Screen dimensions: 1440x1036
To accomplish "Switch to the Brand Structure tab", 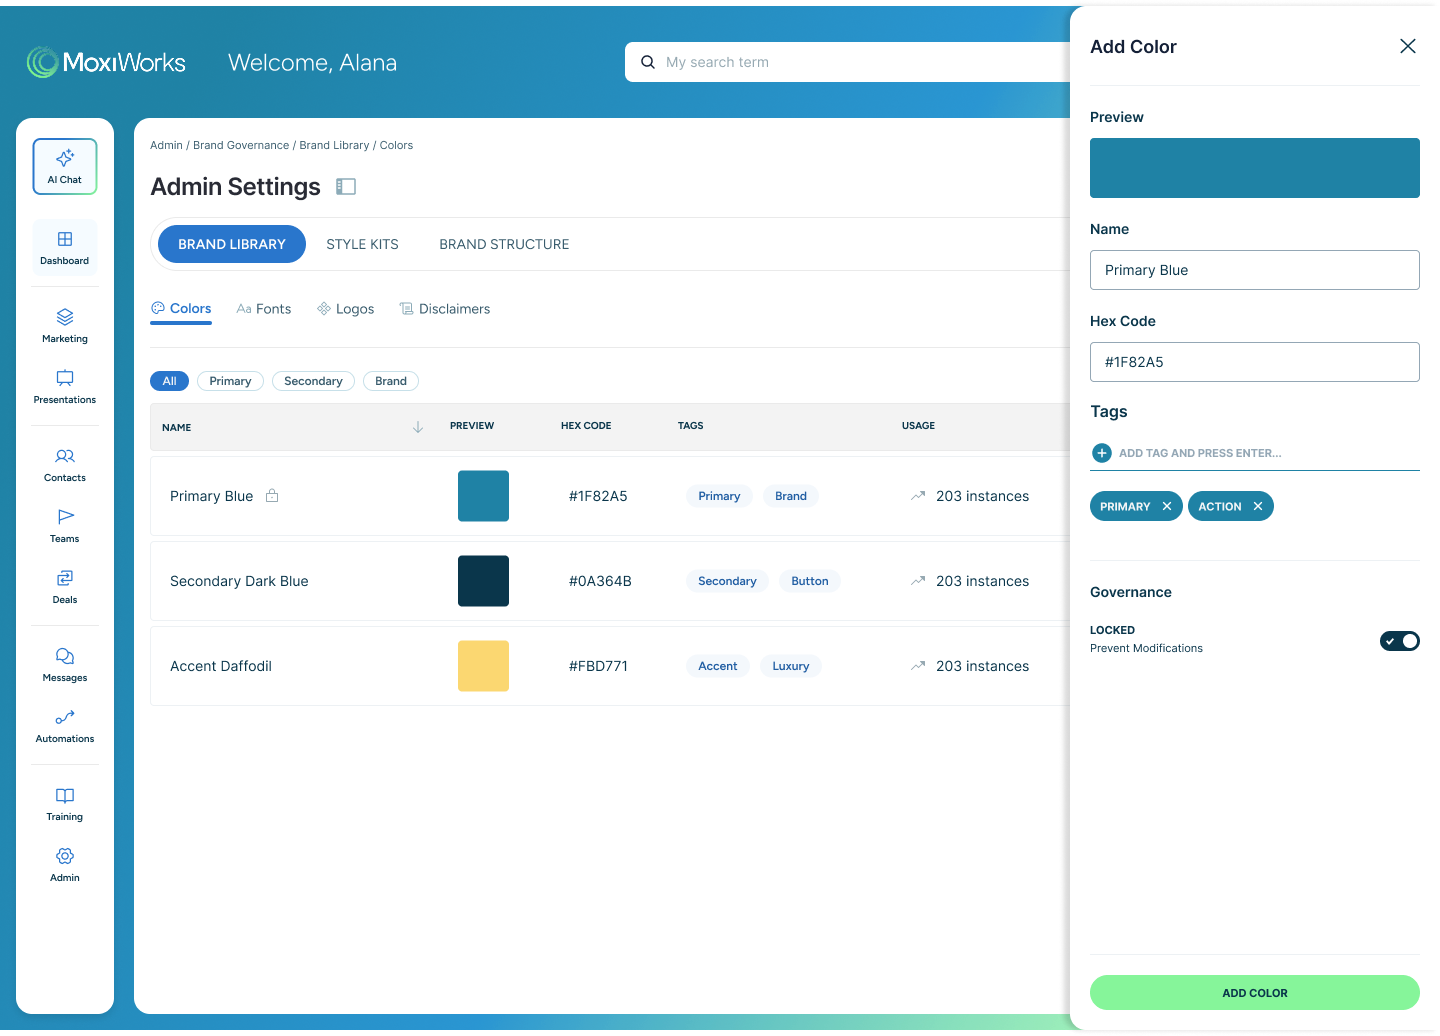I will coord(504,244).
